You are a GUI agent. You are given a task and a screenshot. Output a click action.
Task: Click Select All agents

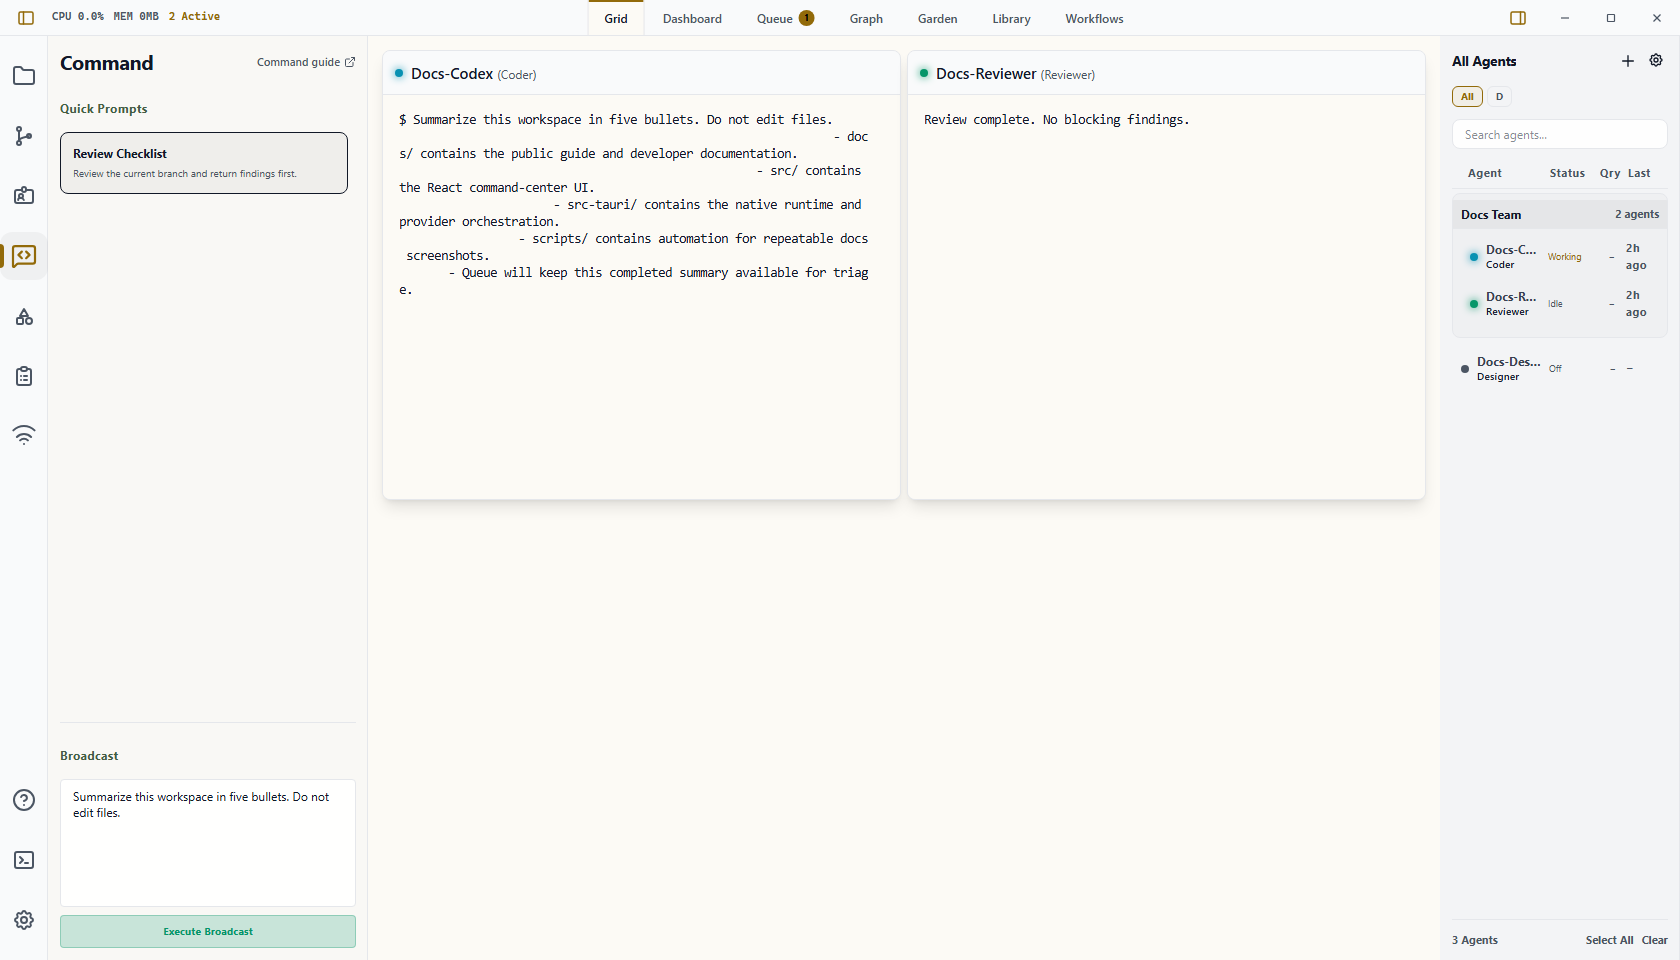click(x=1609, y=940)
